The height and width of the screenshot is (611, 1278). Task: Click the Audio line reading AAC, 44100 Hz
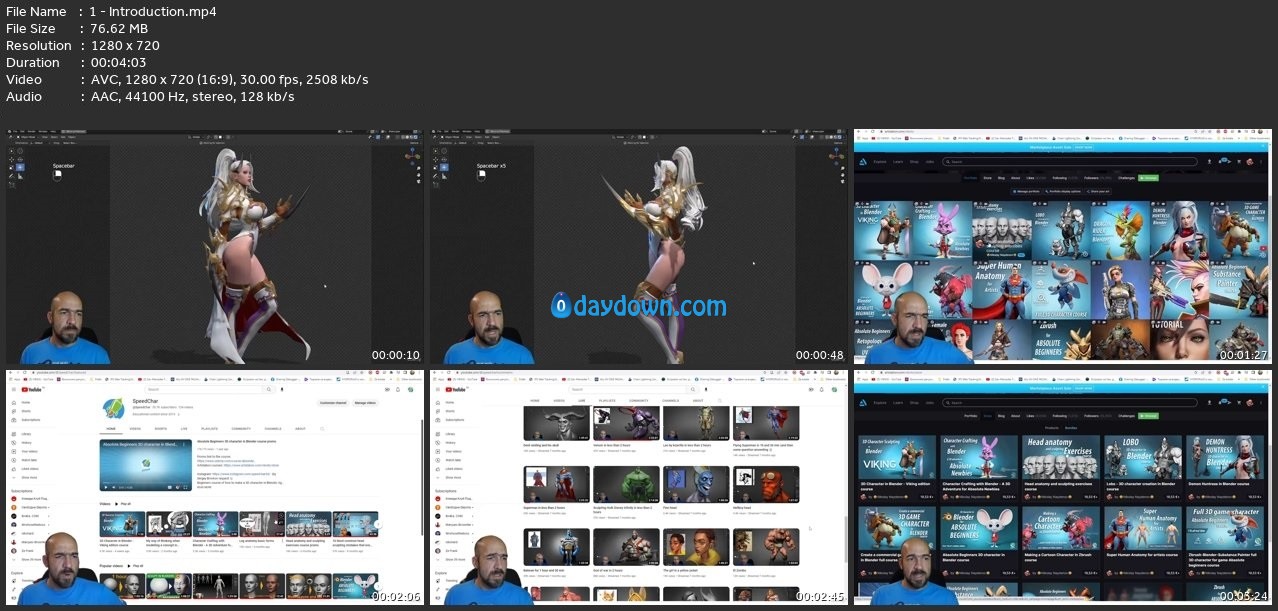tap(192, 97)
